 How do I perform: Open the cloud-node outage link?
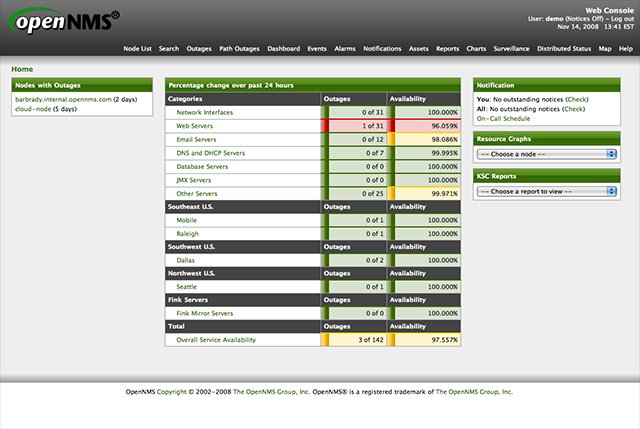coord(33,109)
